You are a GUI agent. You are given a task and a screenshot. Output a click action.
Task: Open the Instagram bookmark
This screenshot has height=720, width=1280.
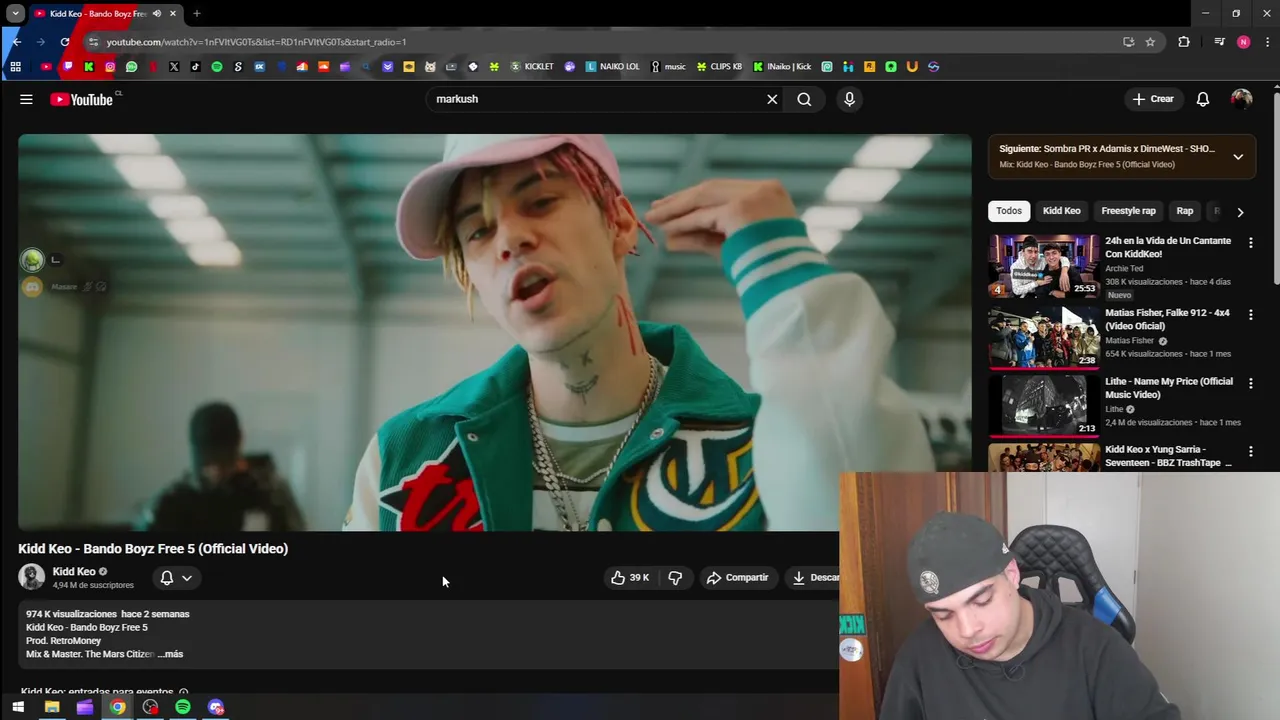coord(110,67)
